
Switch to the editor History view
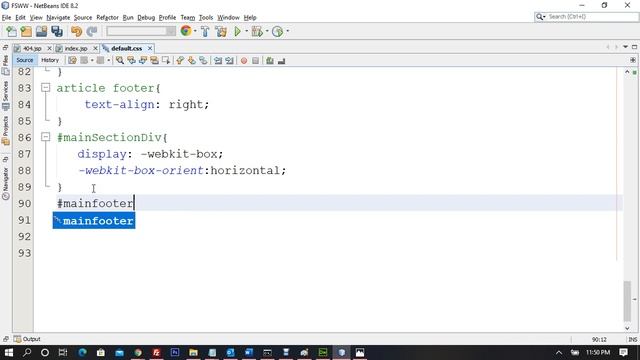click(50, 60)
